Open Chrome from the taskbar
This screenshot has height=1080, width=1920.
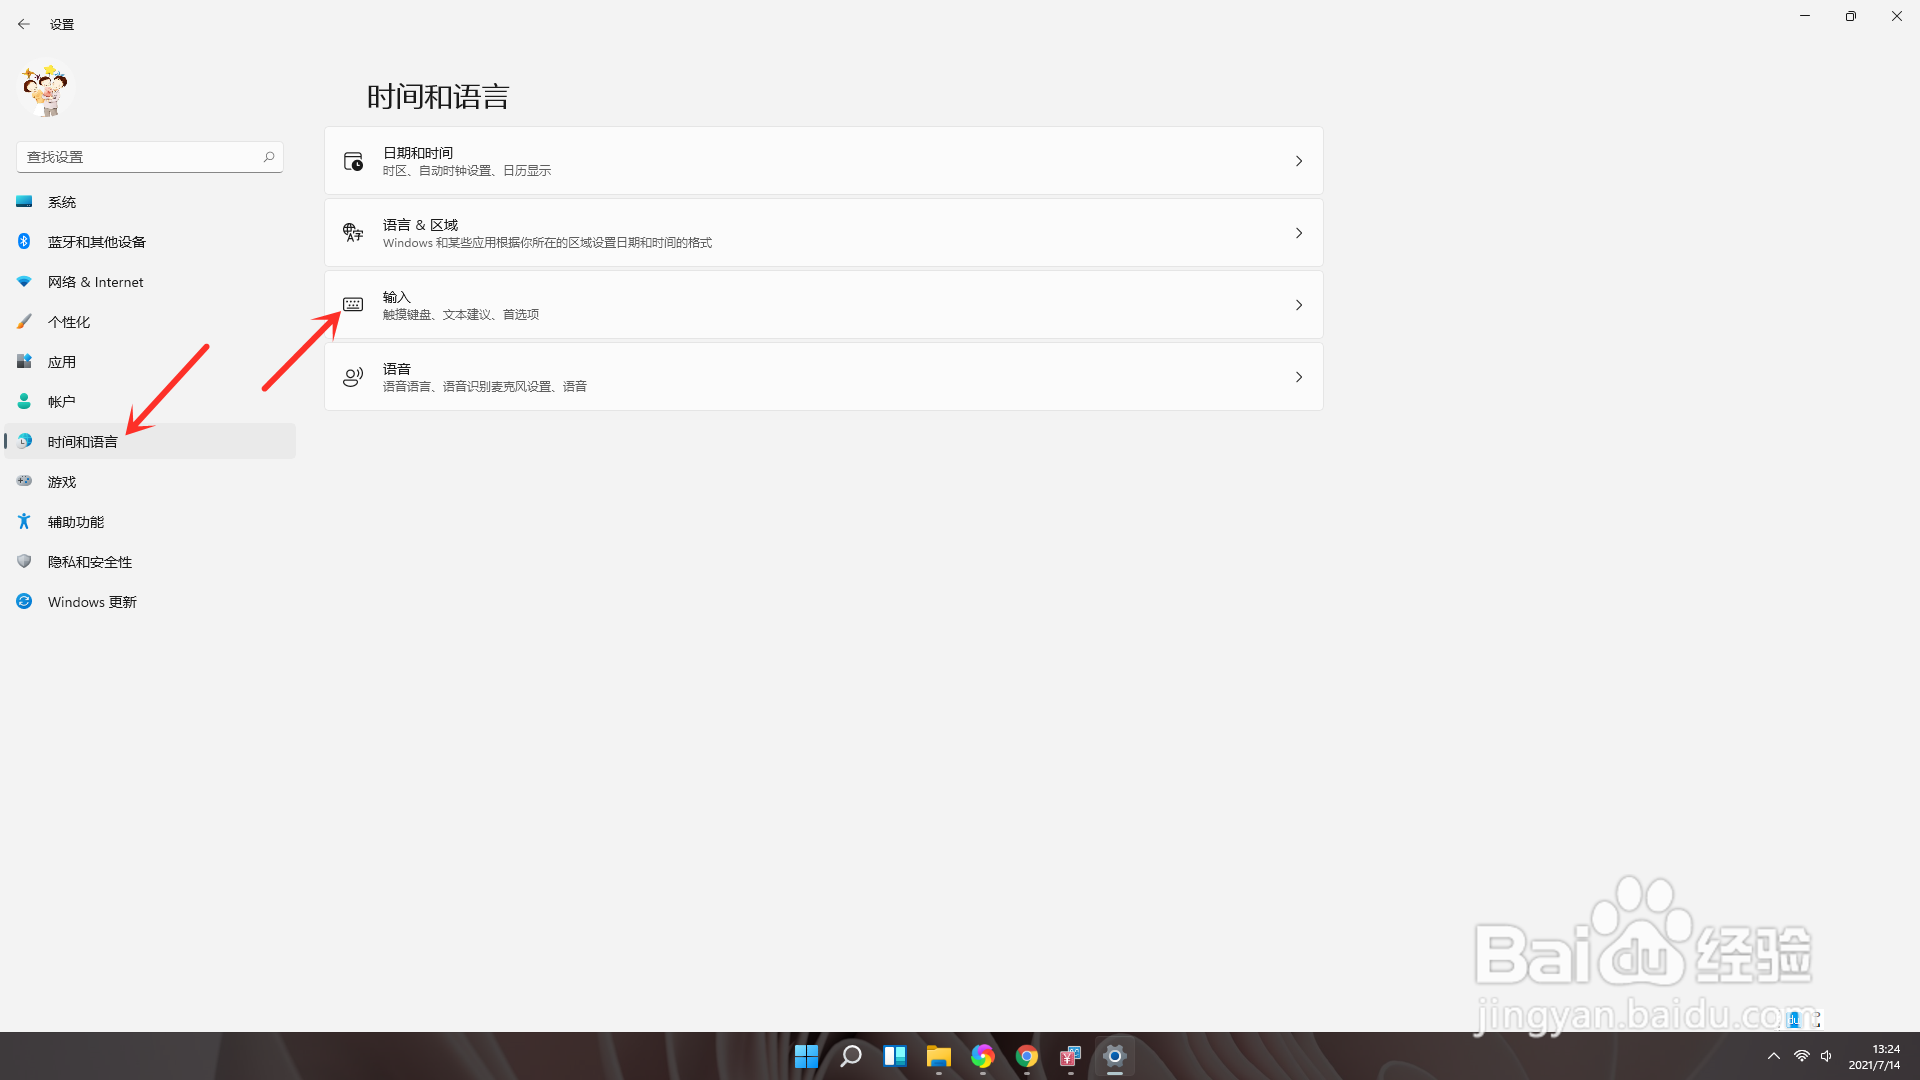point(1026,1057)
